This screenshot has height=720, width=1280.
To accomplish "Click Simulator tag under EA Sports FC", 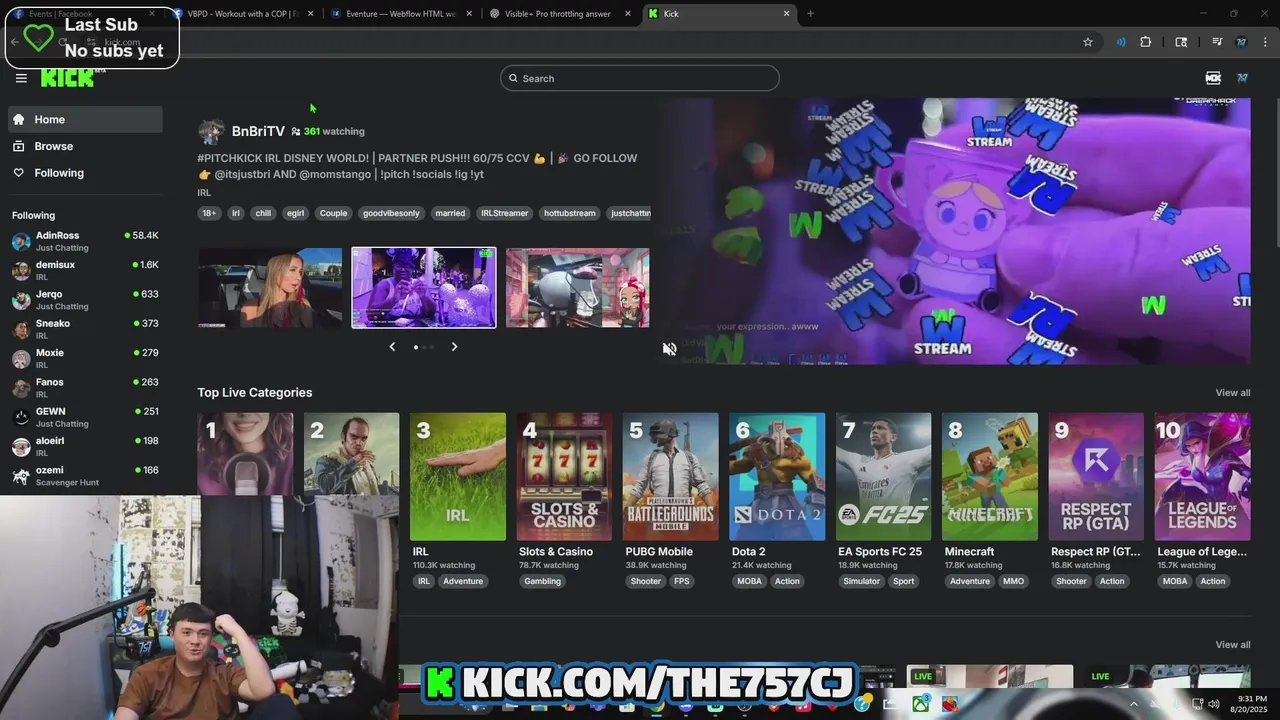I will [861, 581].
